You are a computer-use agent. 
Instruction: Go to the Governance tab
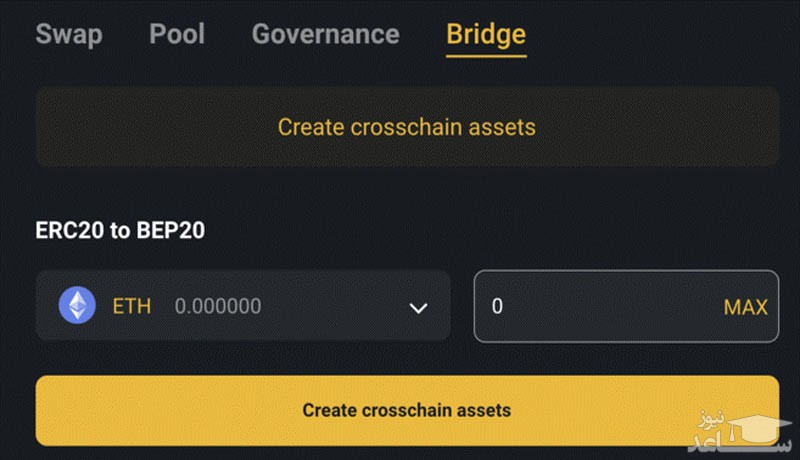[x=325, y=34]
